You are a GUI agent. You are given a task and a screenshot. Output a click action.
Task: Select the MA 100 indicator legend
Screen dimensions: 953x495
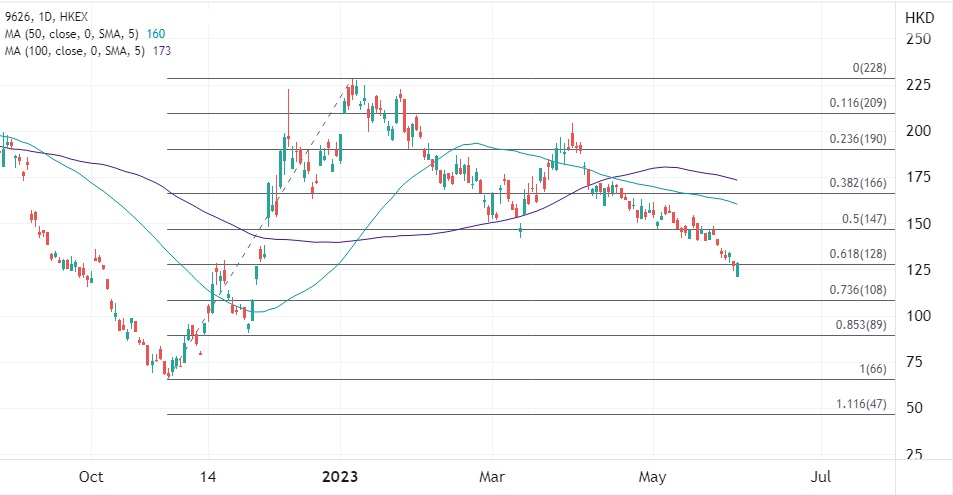pos(88,51)
